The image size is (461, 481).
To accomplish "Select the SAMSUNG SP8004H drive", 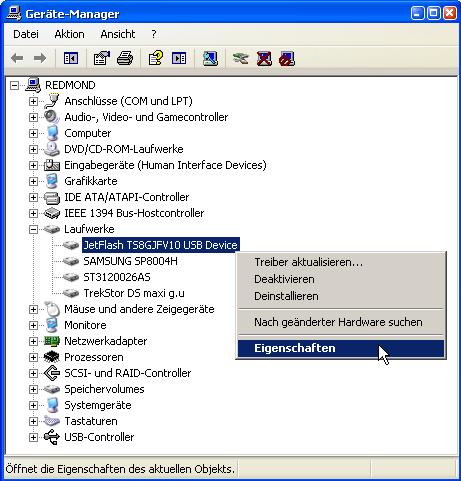I will coord(130,261).
